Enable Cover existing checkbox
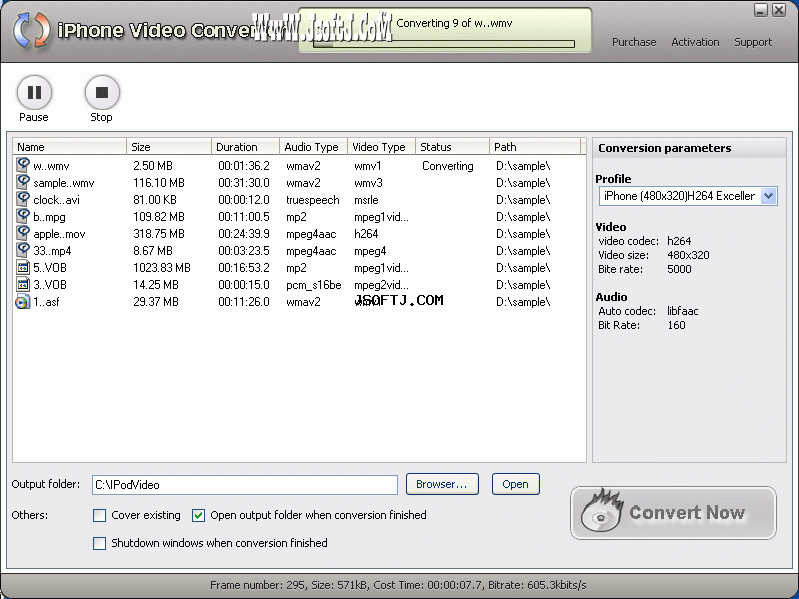The width and height of the screenshot is (799, 599). 99,515
